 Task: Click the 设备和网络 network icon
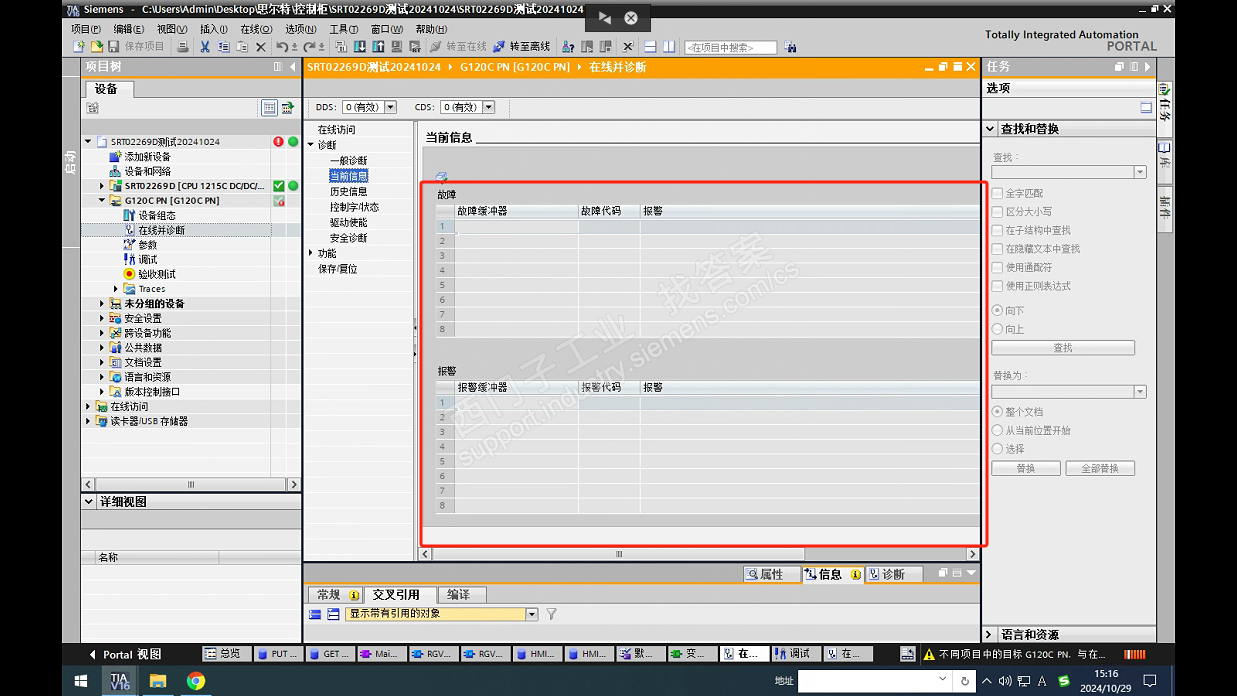point(115,171)
